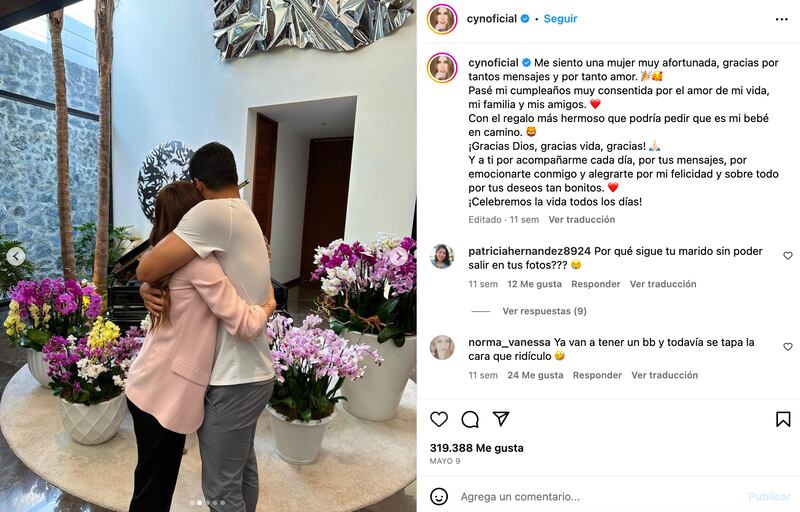Share the post using paper plane icon
Image resolution: width=800 pixels, height=512 pixels.
pyautogui.click(x=501, y=419)
